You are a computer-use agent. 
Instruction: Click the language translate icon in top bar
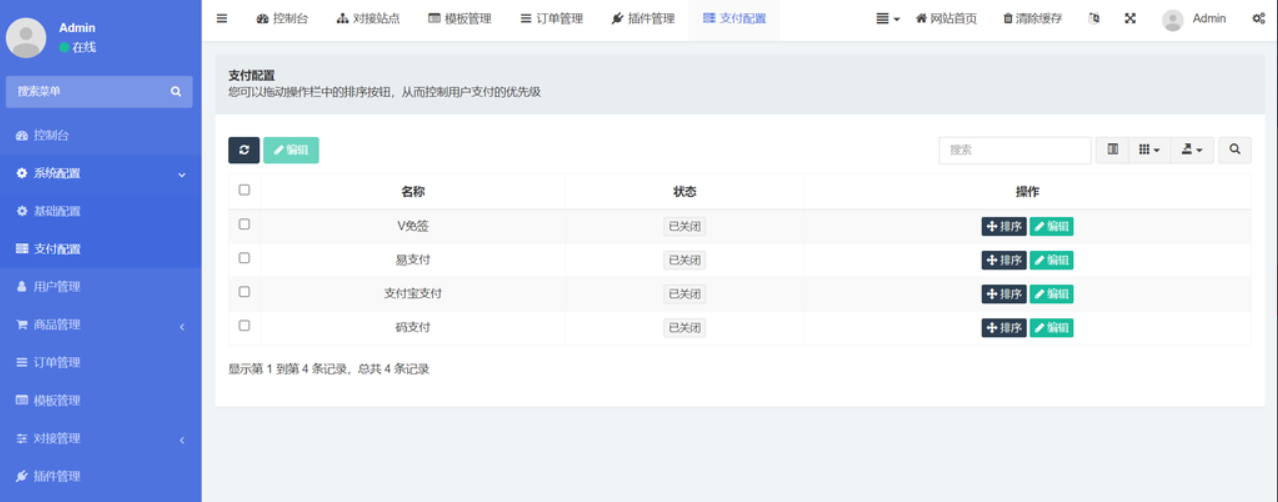[x=1093, y=18]
